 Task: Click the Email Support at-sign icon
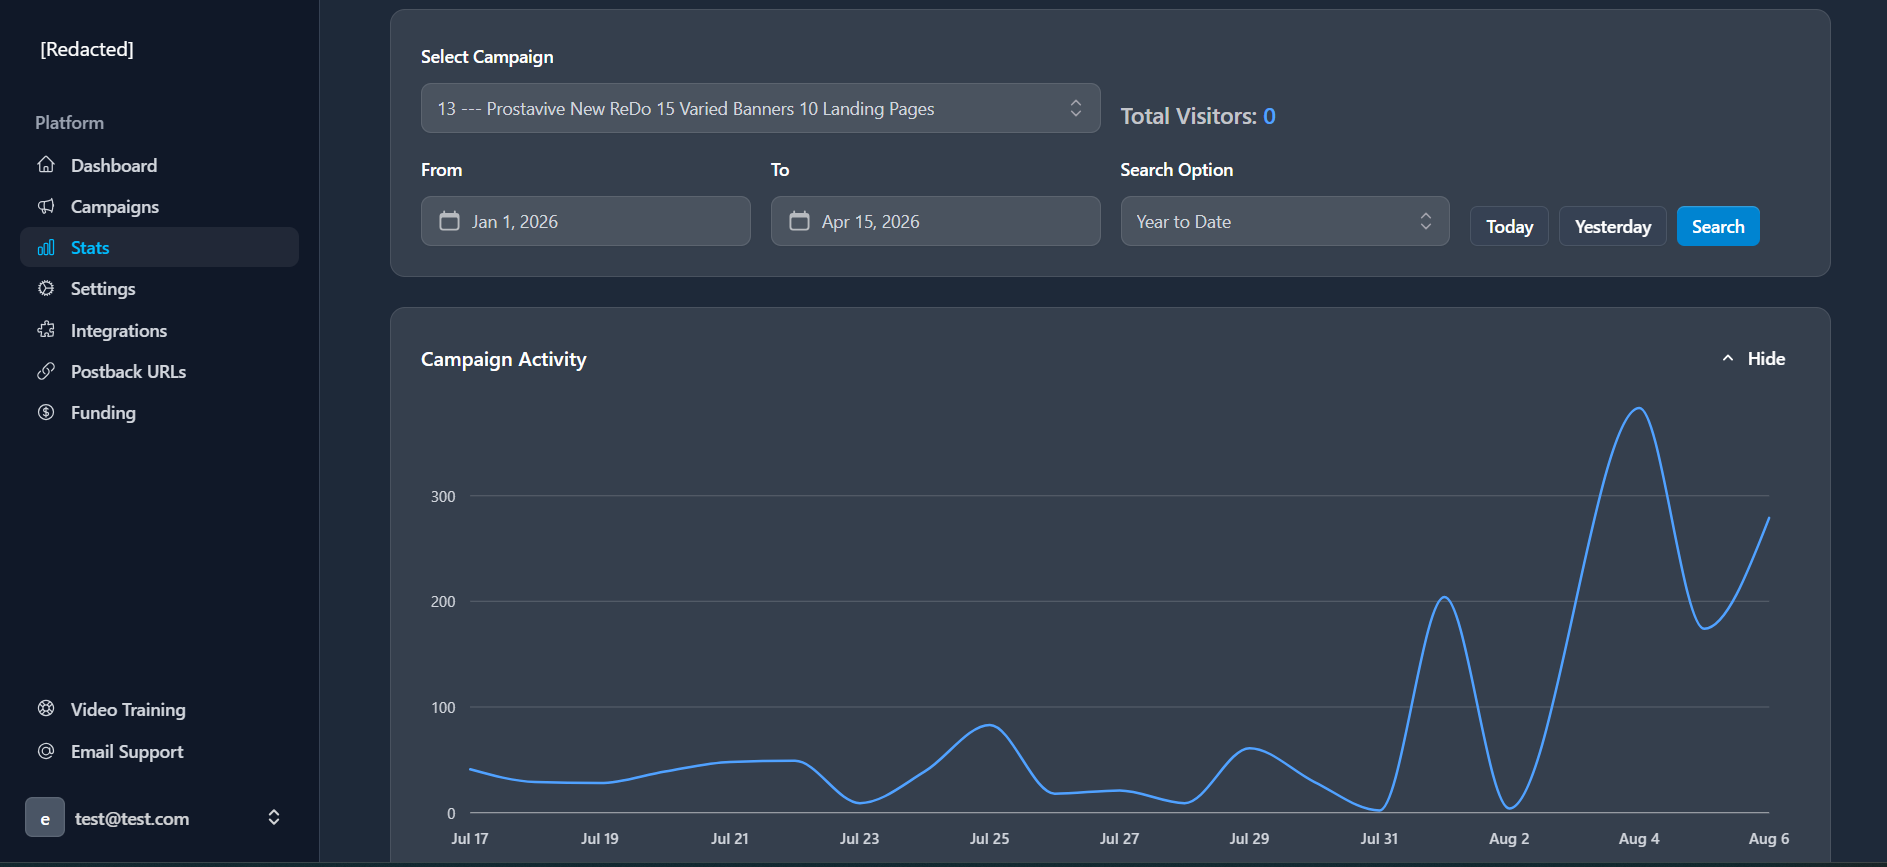(x=46, y=751)
